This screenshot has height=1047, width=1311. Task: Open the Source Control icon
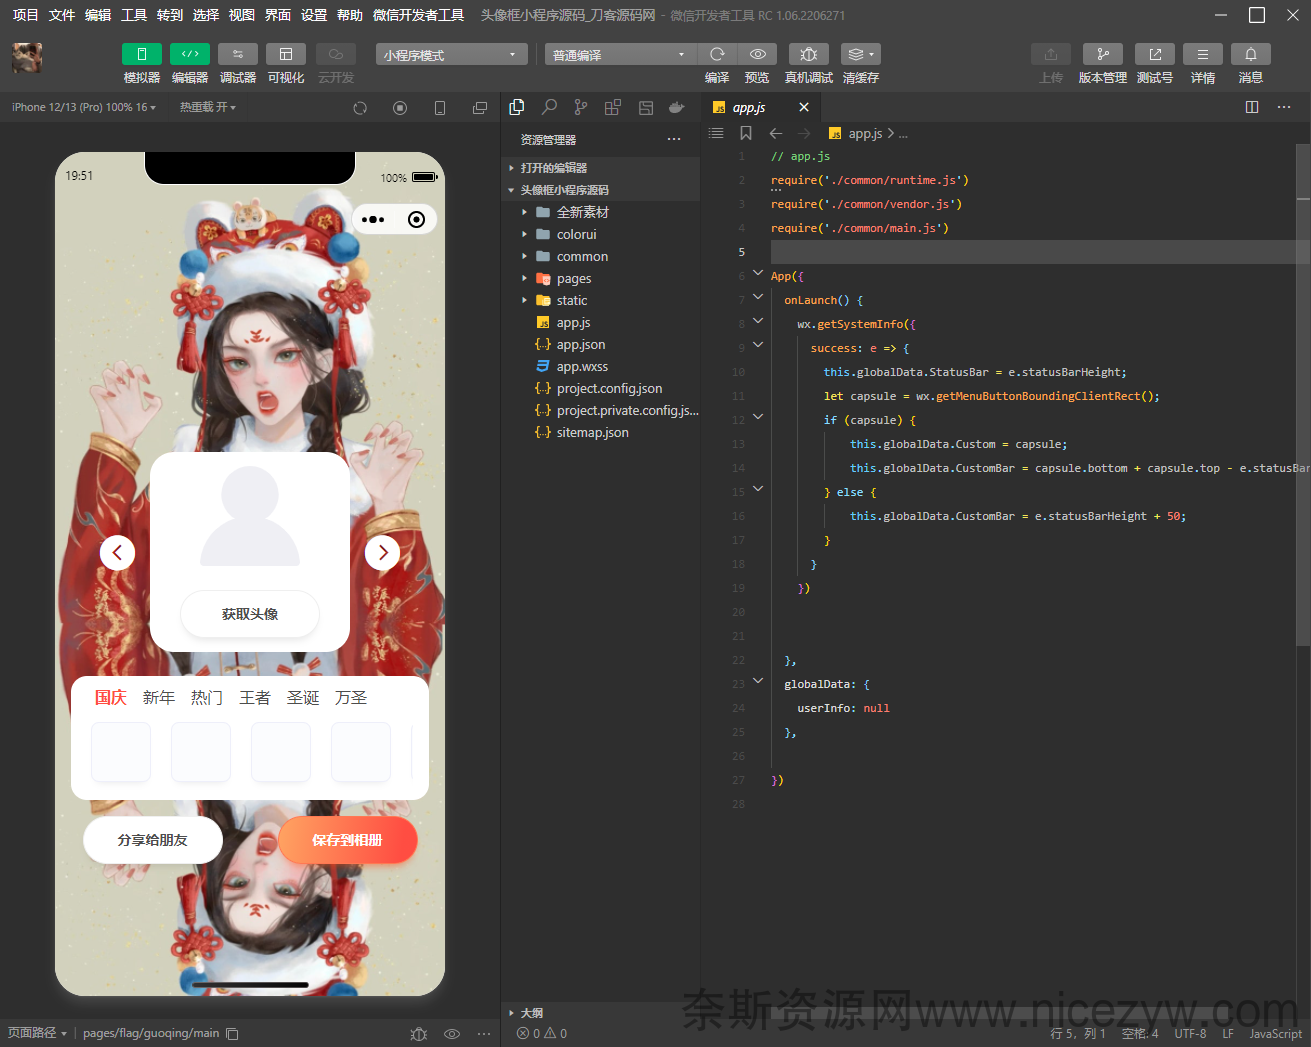581,107
